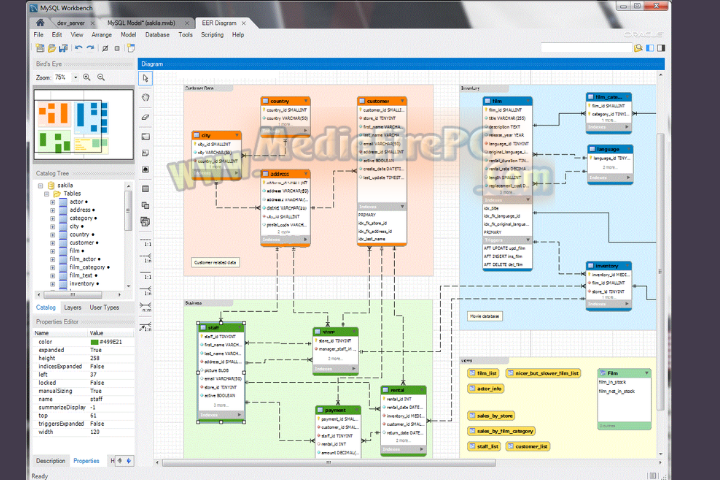
Task: Switch to the Description tab
Action: (51, 461)
